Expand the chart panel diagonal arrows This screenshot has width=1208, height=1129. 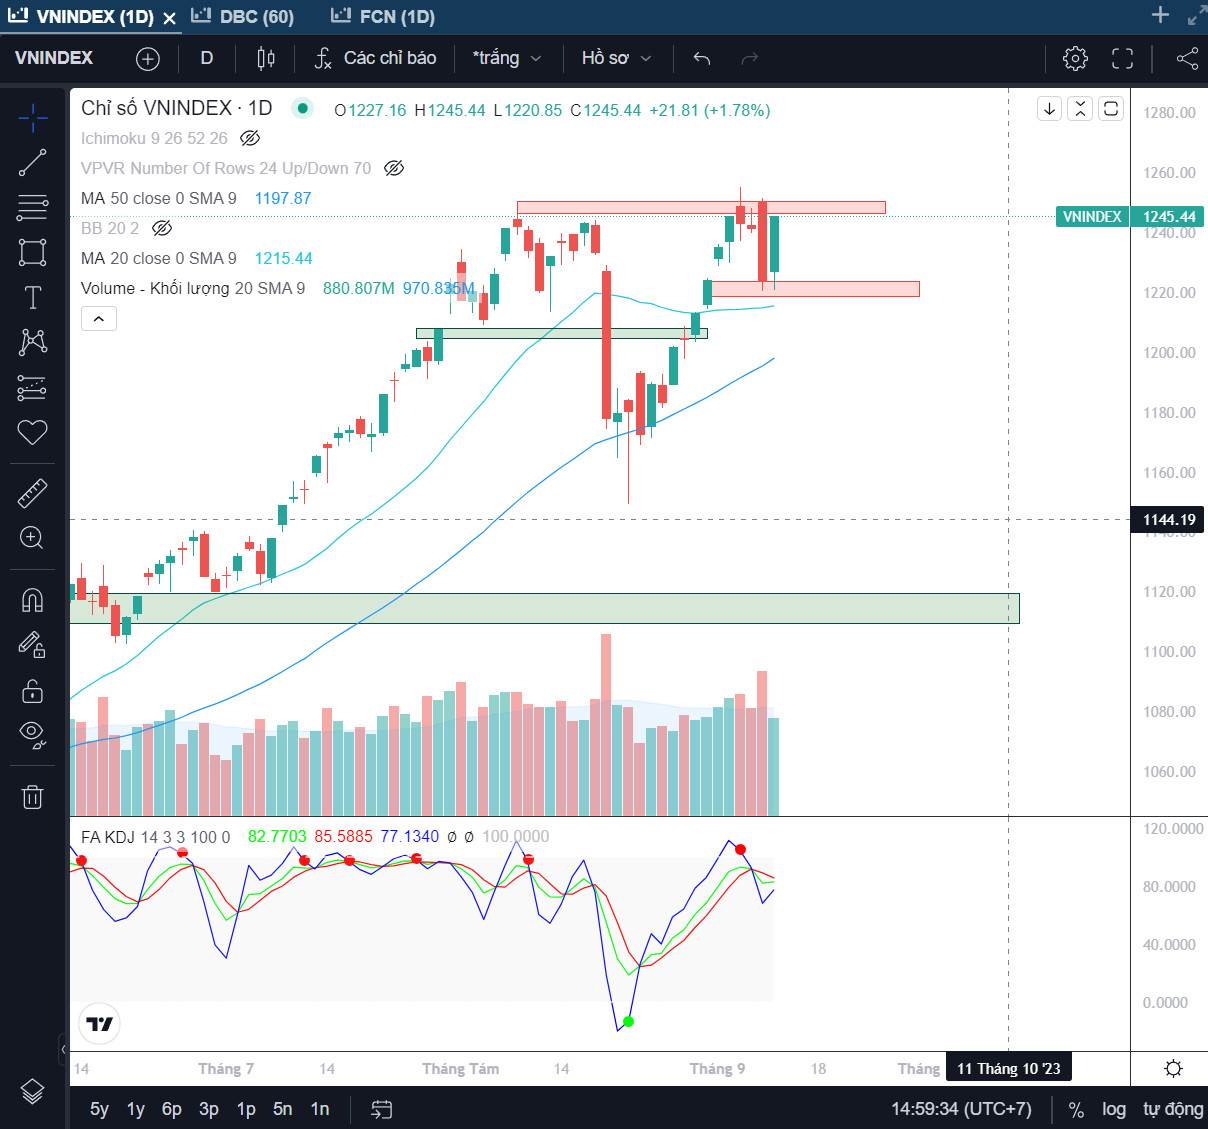(1196, 15)
